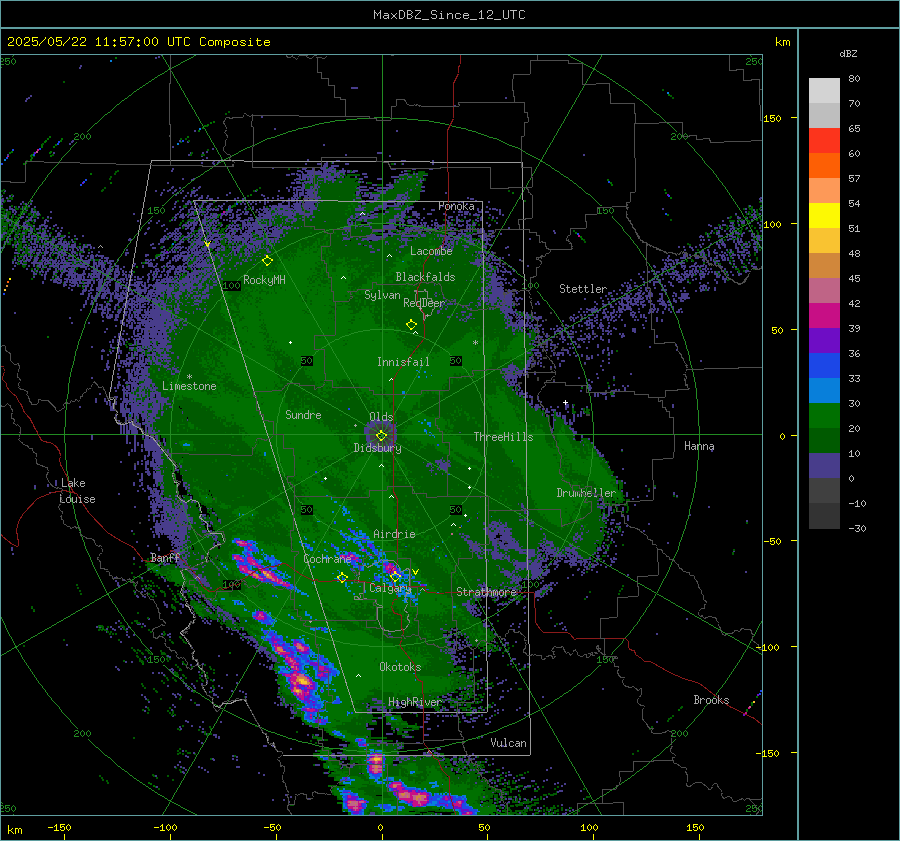Select the Brooks label

pos(711,700)
